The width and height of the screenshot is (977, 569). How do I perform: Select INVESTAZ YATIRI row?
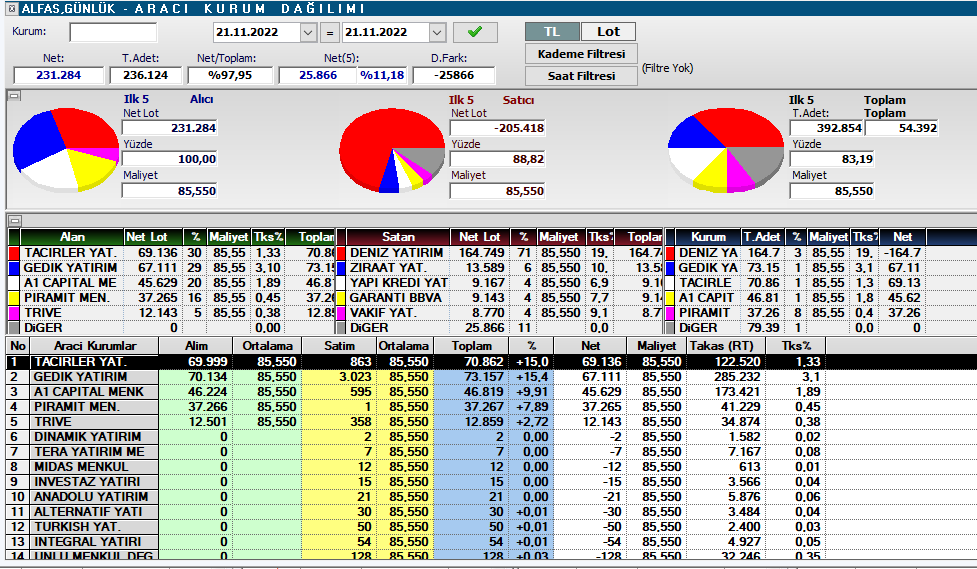click(492, 482)
